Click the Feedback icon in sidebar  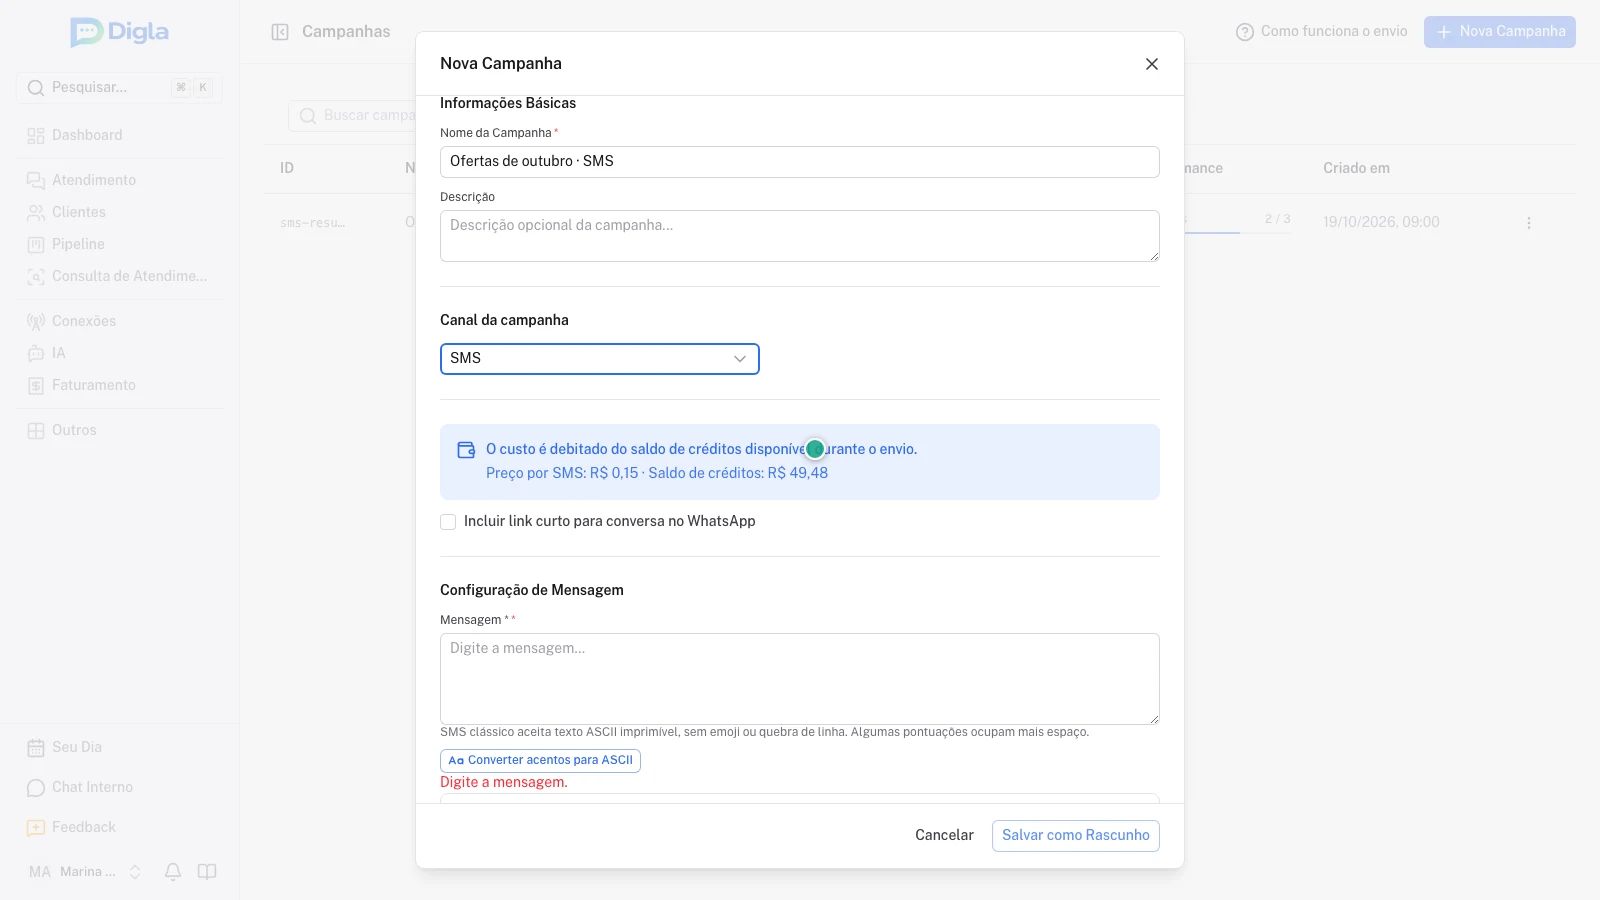pyautogui.click(x=36, y=828)
